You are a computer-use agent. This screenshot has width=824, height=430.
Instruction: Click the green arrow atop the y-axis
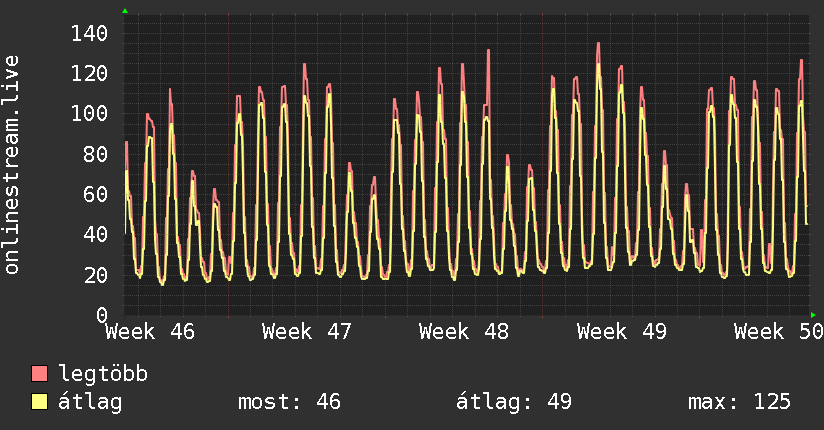click(x=125, y=11)
